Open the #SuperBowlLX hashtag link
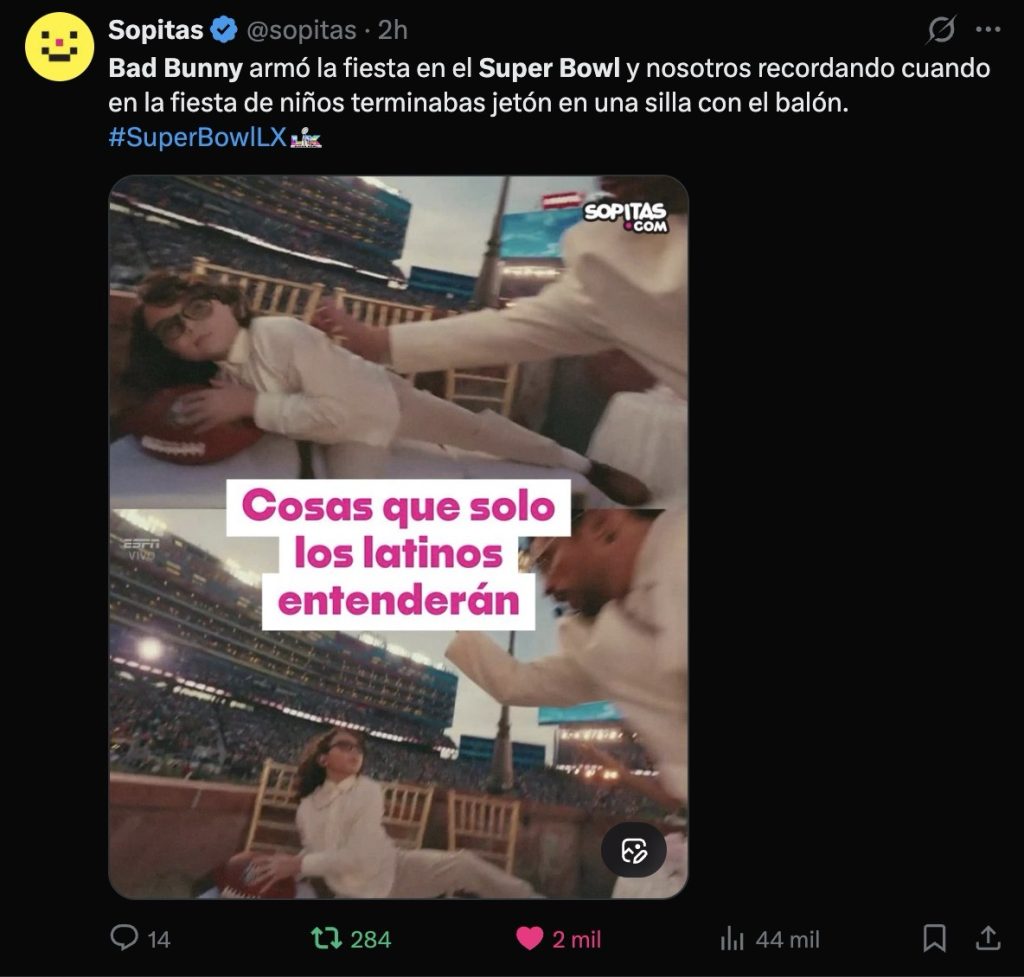Screen dimensions: 1024x977 pyautogui.click(x=198, y=137)
